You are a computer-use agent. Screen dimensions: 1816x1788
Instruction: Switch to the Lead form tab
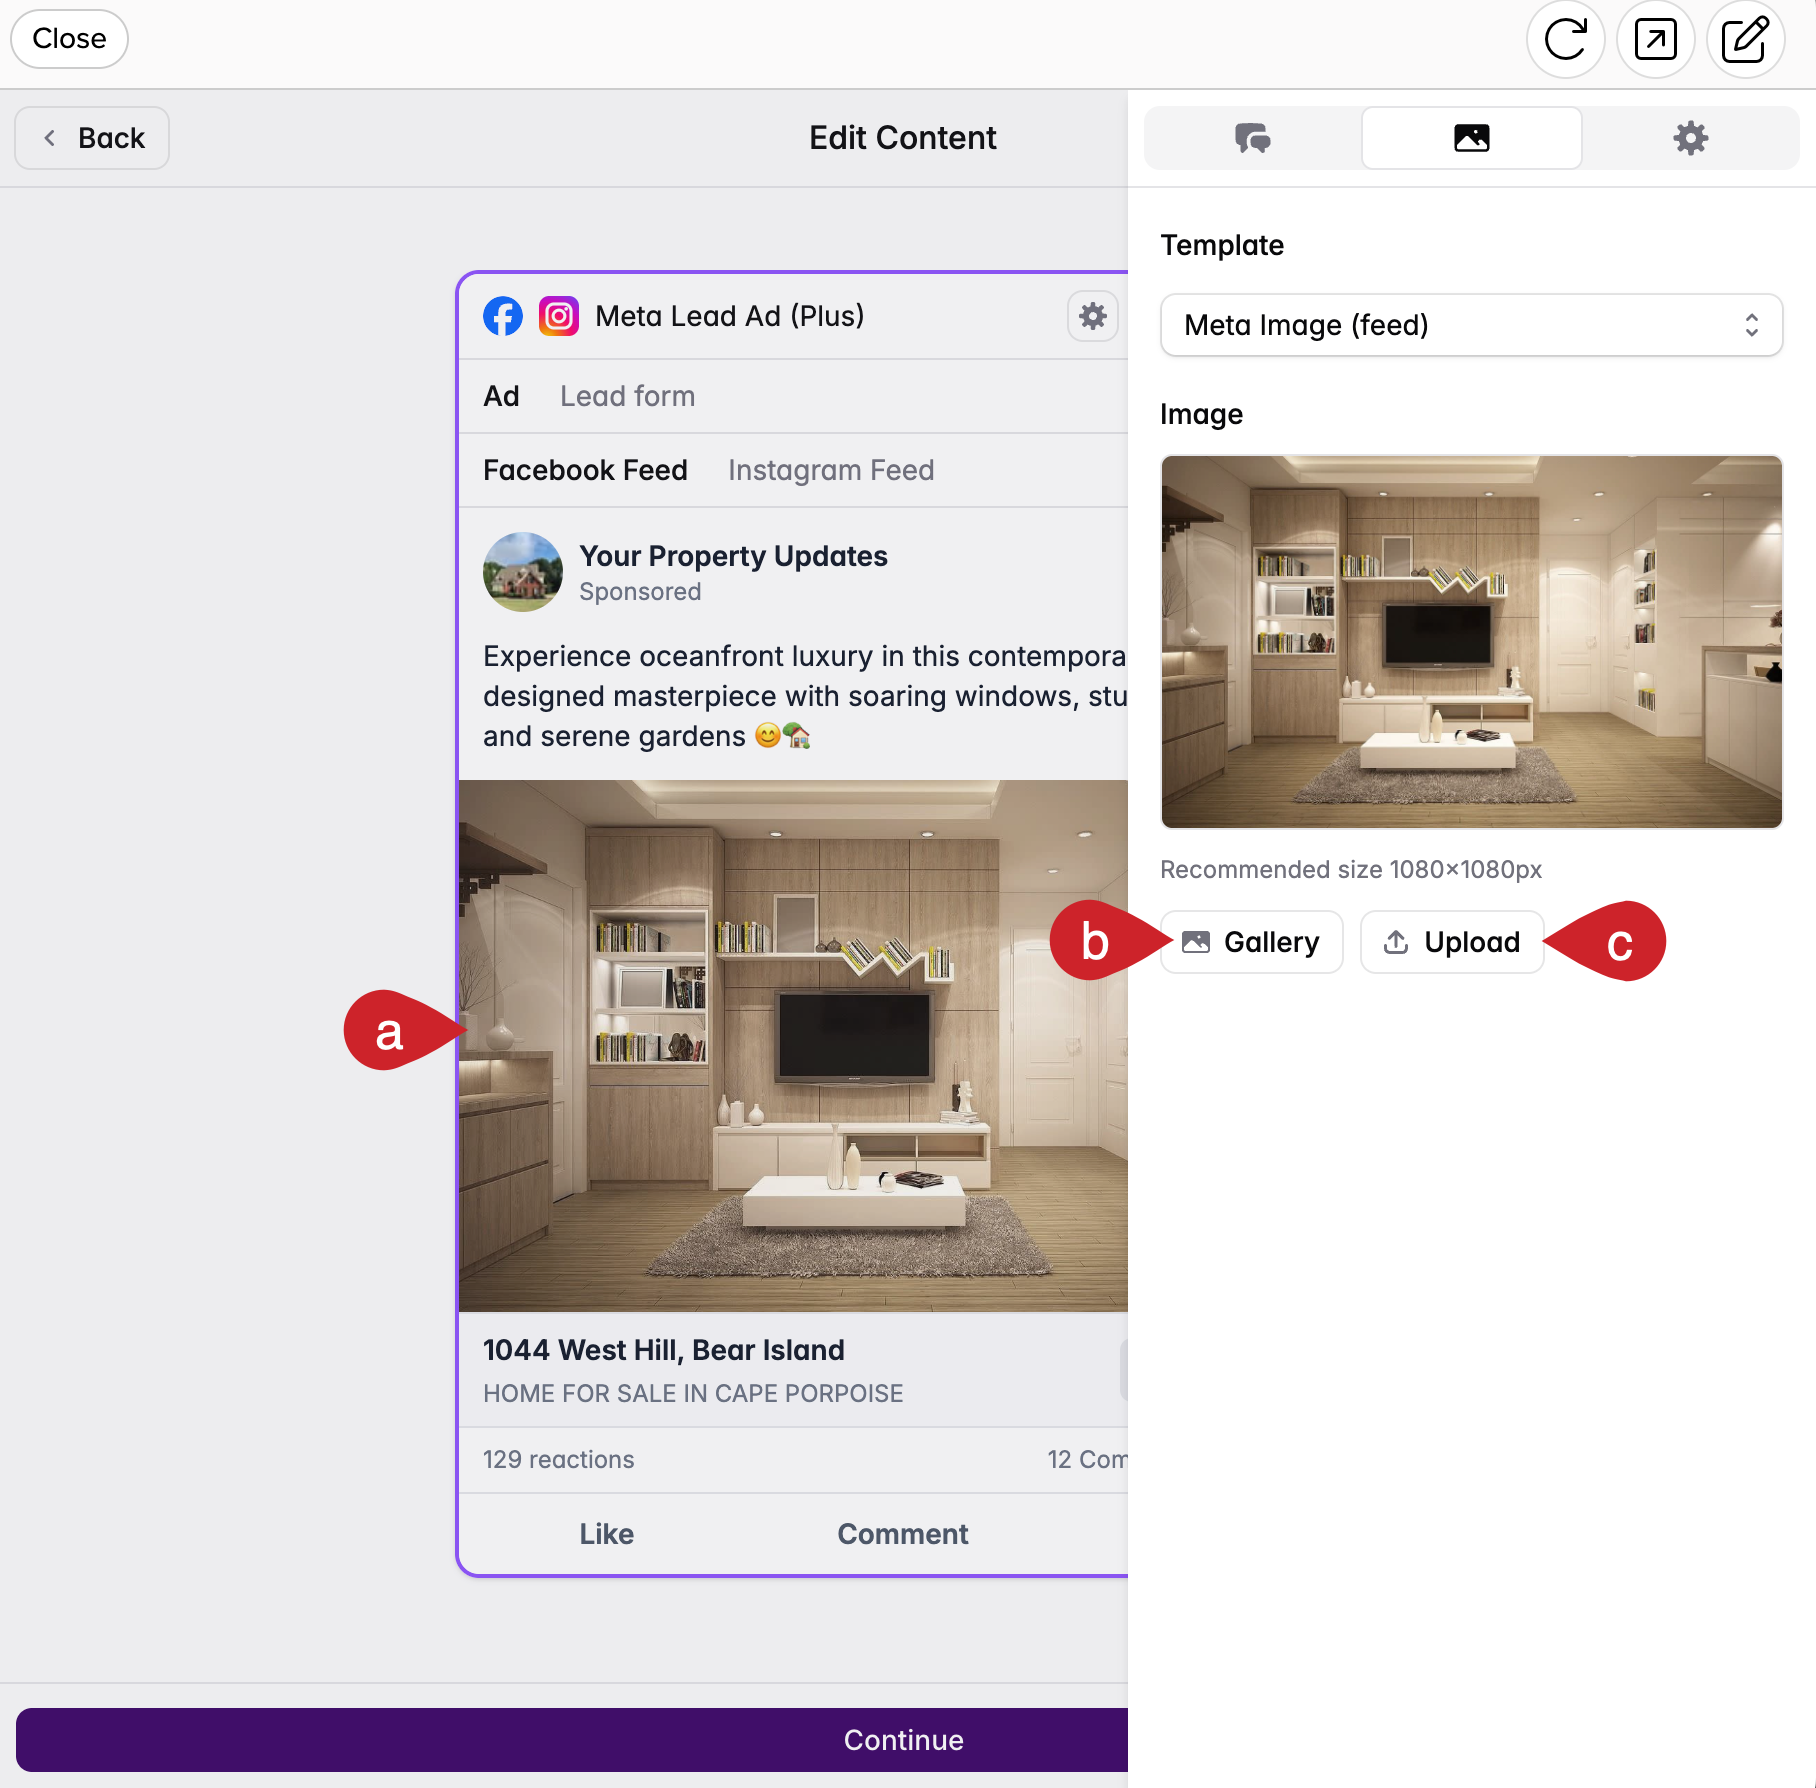coord(627,396)
